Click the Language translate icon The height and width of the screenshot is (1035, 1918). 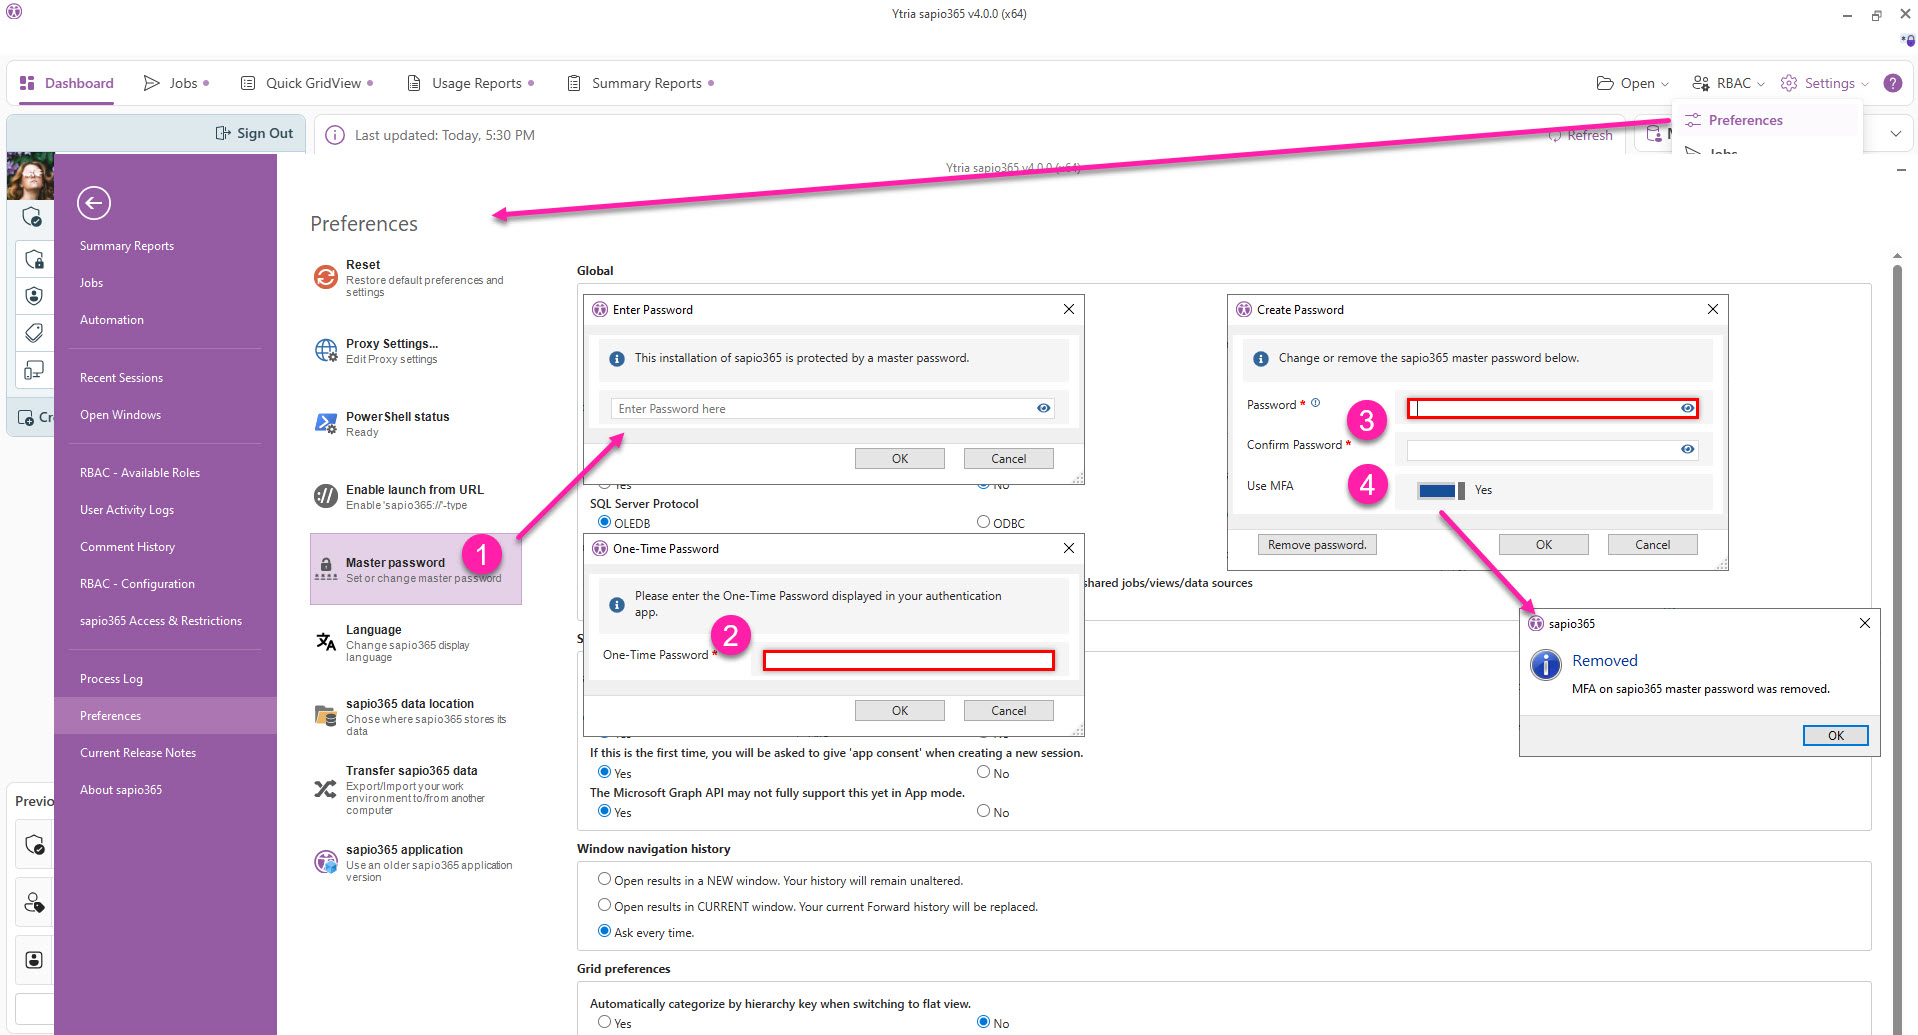tap(326, 642)
